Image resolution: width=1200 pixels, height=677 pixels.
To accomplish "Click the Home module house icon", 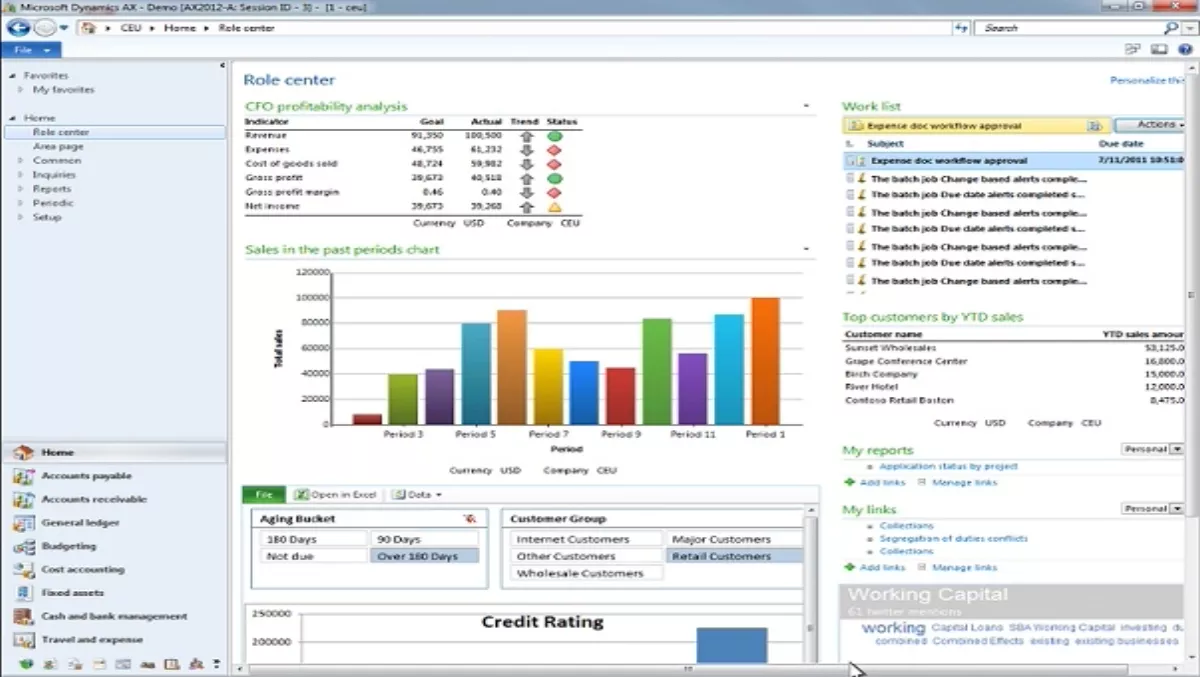I will coord(24,453).
